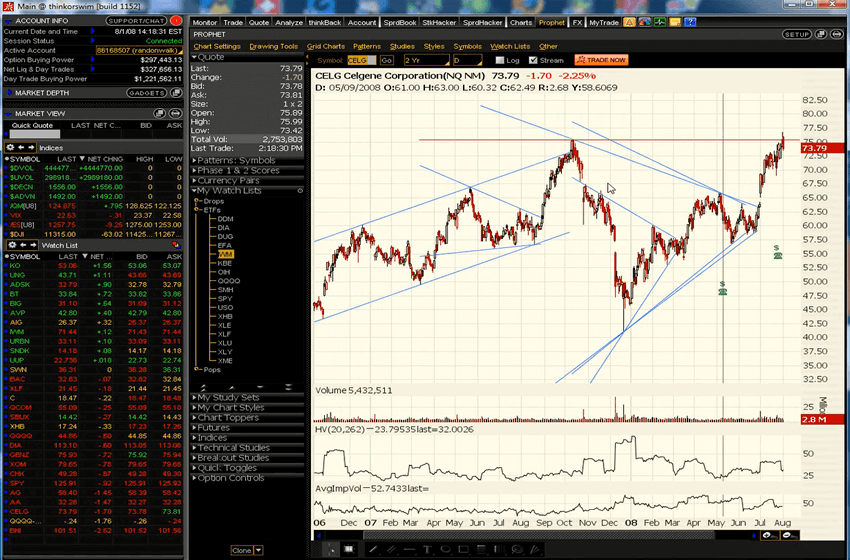Click Watch List gear settings icon
This screenshot has width=850, height=560.
12,245
